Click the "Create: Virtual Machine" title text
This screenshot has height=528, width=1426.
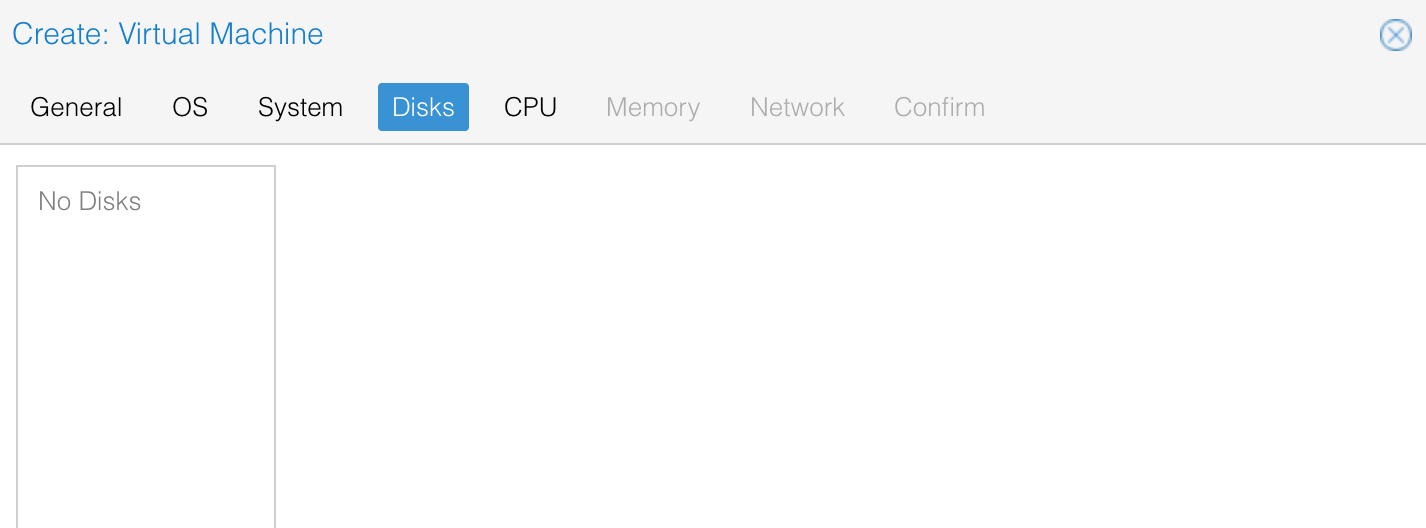(x=167, y=34)
